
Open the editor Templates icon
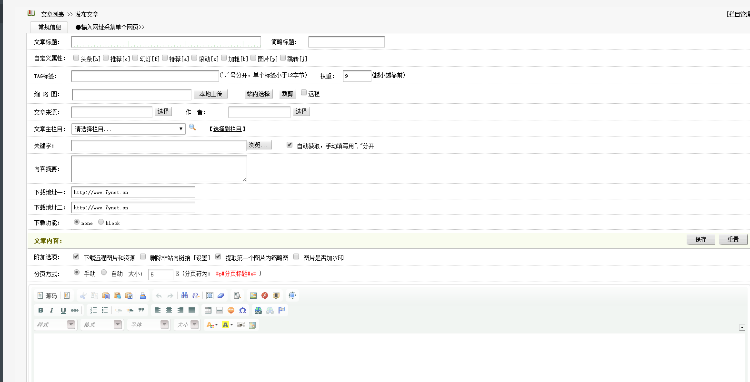click(x=67, y=296)
